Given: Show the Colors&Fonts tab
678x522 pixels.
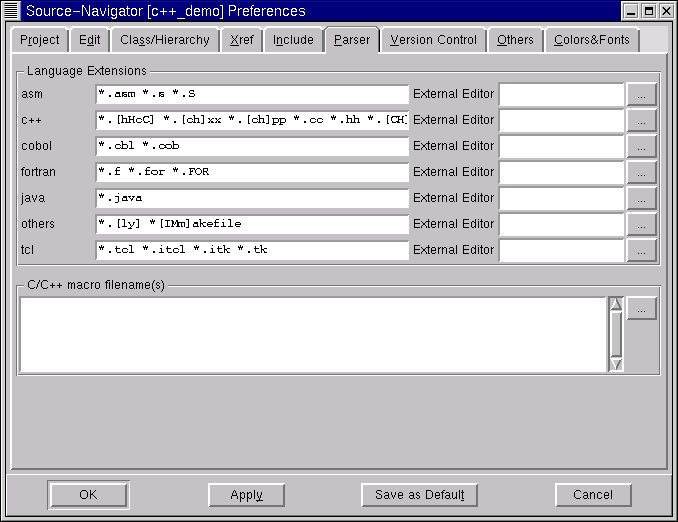Looking at the screenshot, I should click(x=592, y=40).
